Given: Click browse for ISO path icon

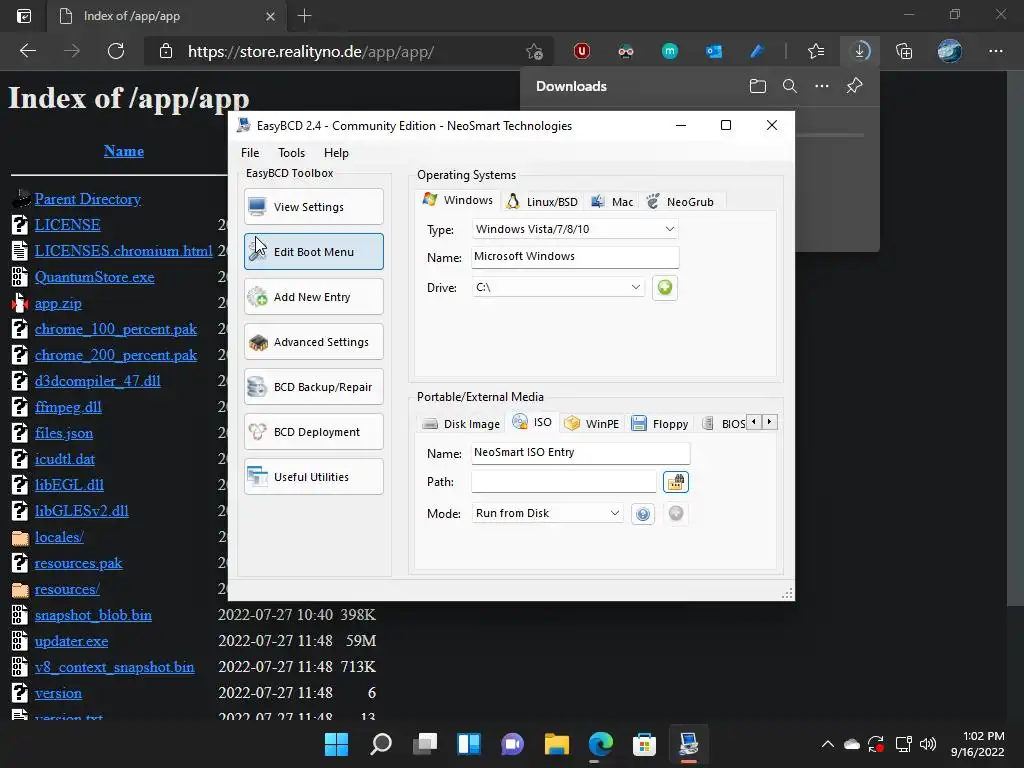Looking at the screenshot, I should coord(676,482).
